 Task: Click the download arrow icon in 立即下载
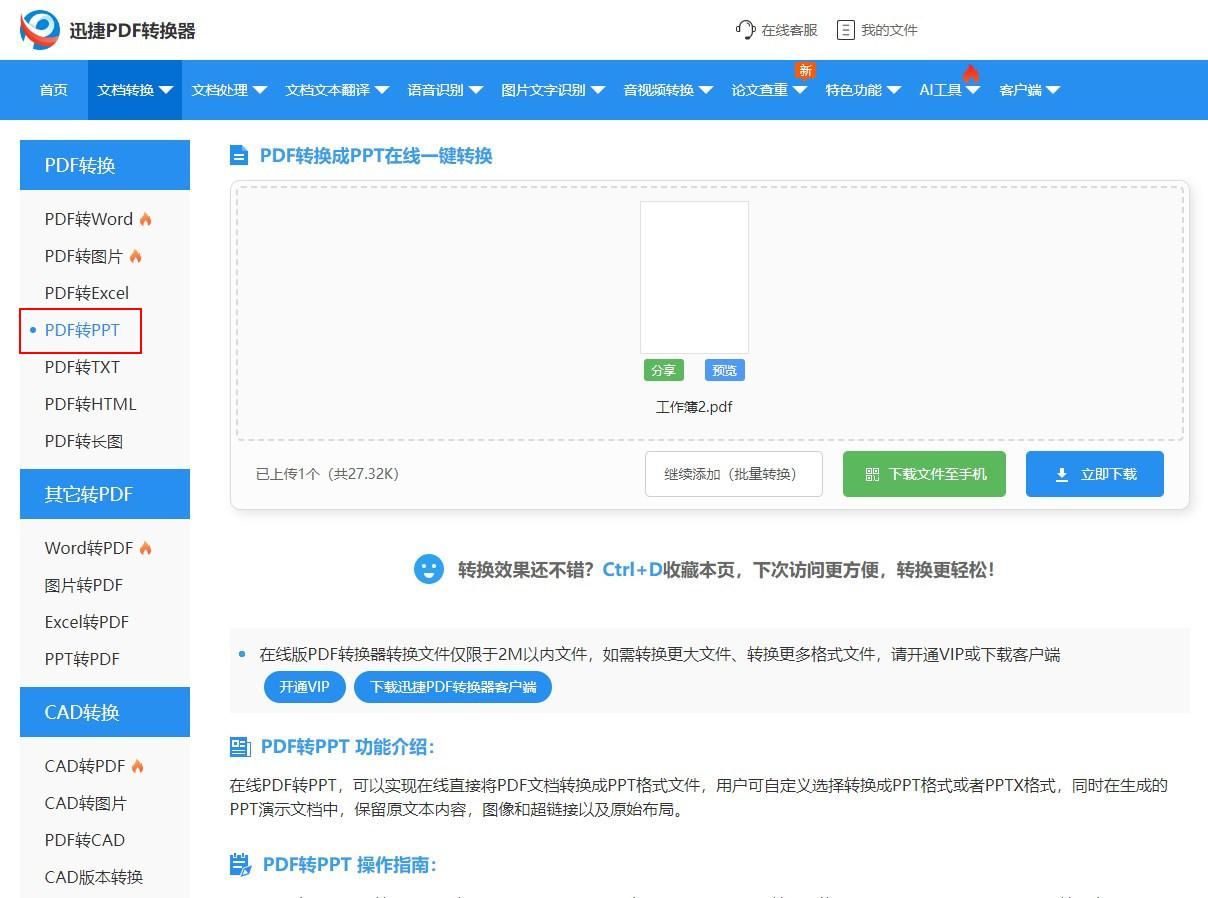[1062, 475]
